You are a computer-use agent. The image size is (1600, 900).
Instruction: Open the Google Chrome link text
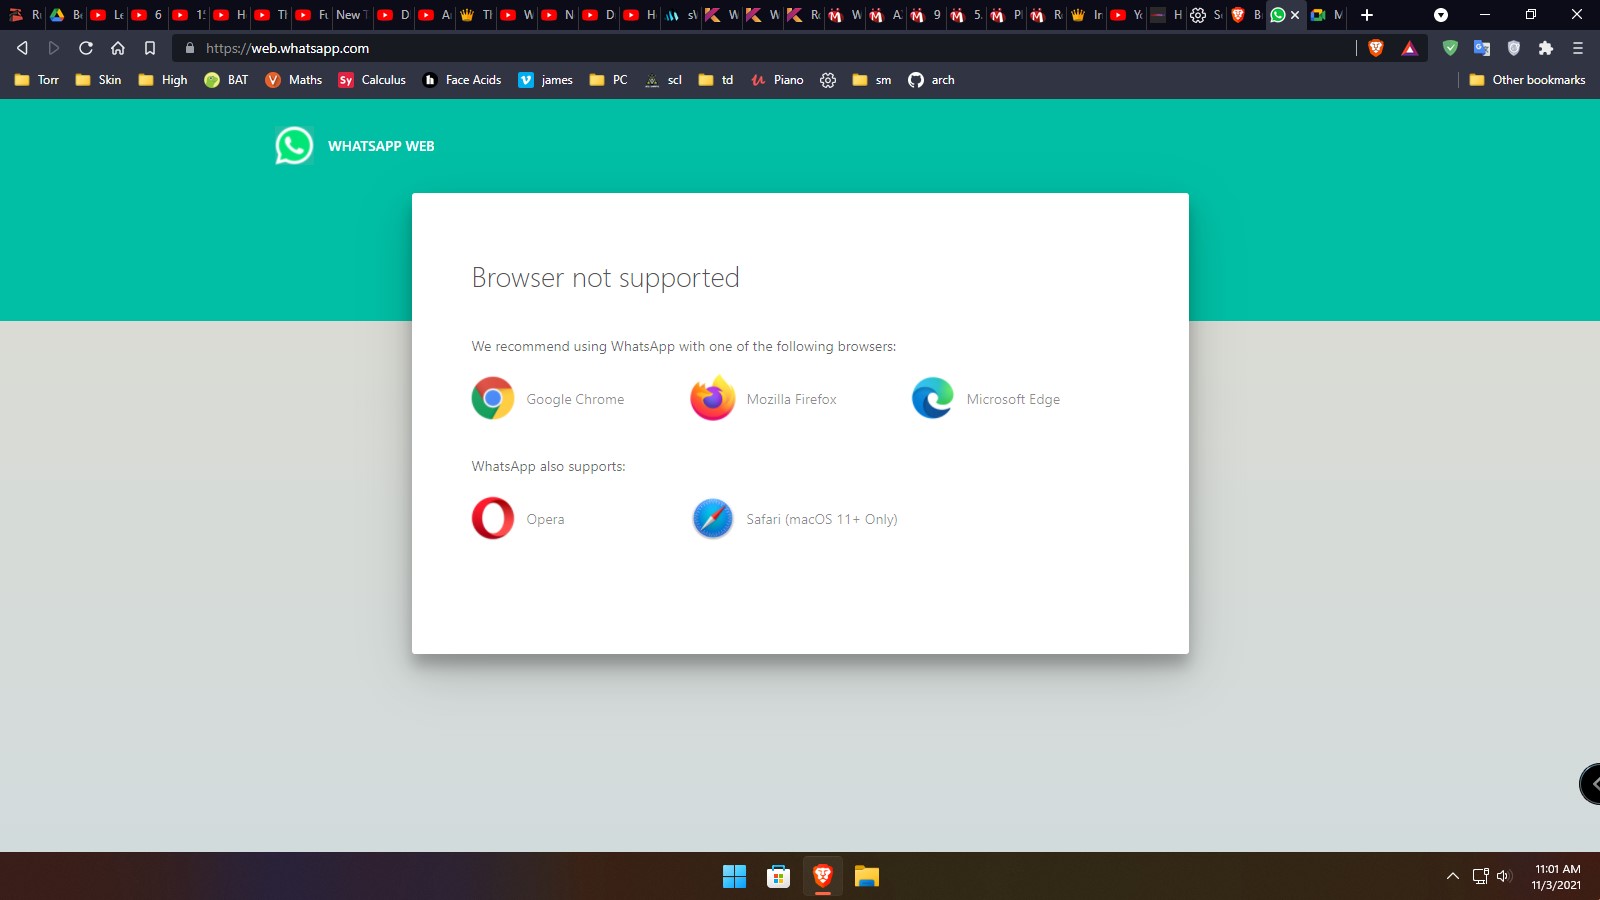tap(575, 399)
